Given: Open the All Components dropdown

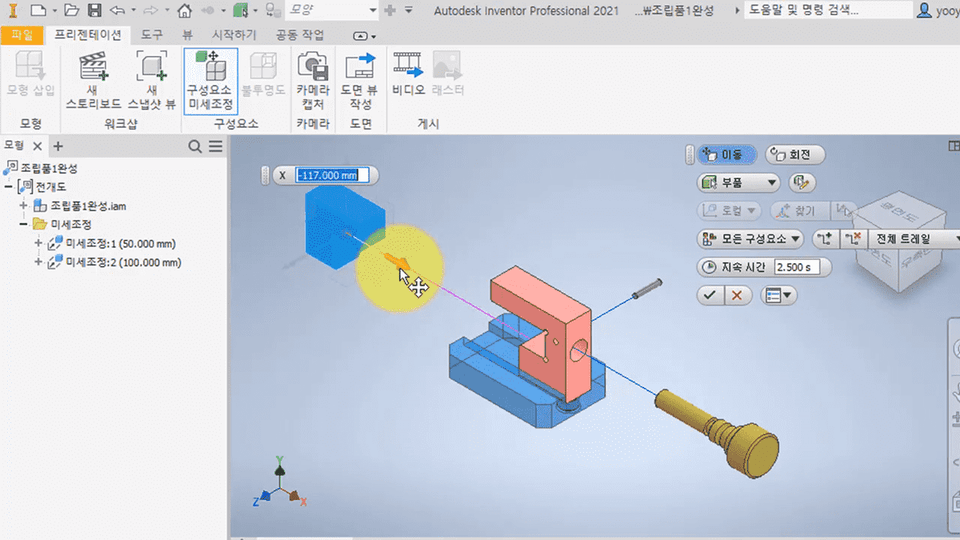Looking at the screenshot, I should [x=751, y=239].
